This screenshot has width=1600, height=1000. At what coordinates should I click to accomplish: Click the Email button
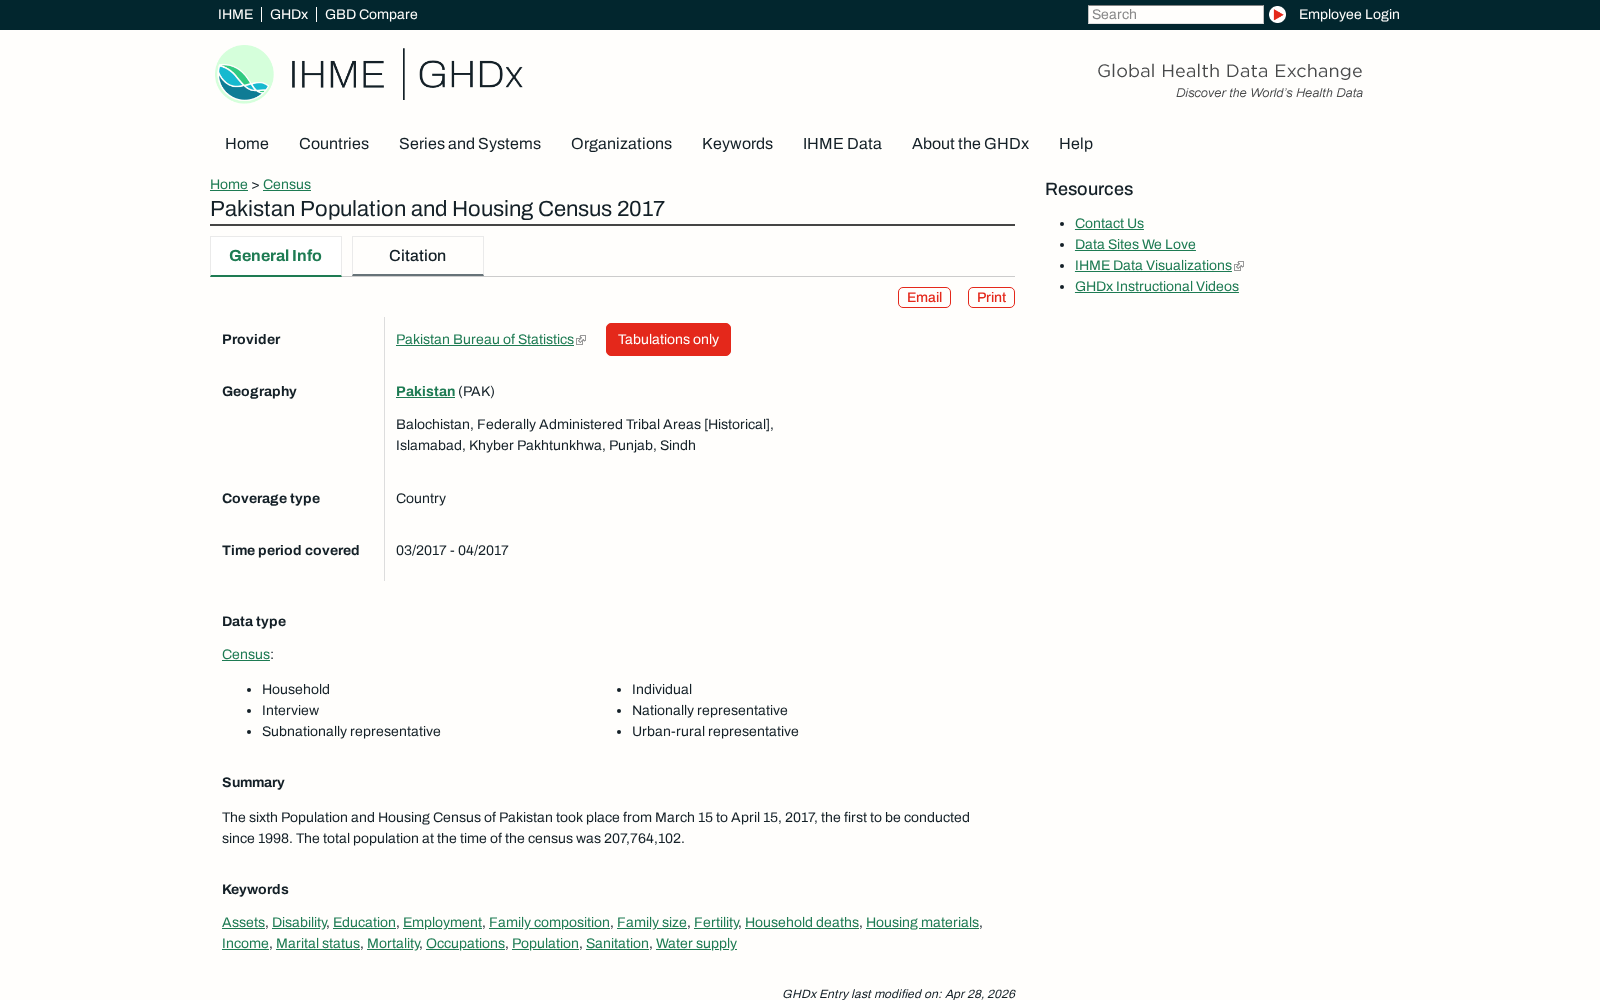pos(924,298)
